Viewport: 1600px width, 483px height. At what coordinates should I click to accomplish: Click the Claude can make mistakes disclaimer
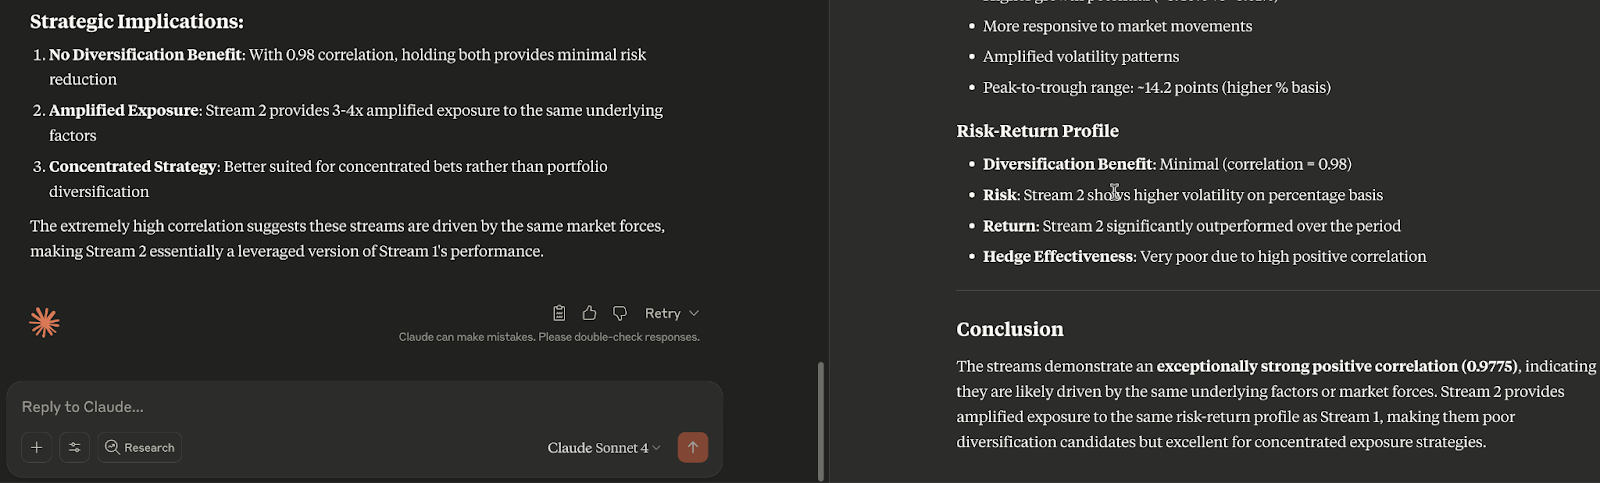pos(549,337)
